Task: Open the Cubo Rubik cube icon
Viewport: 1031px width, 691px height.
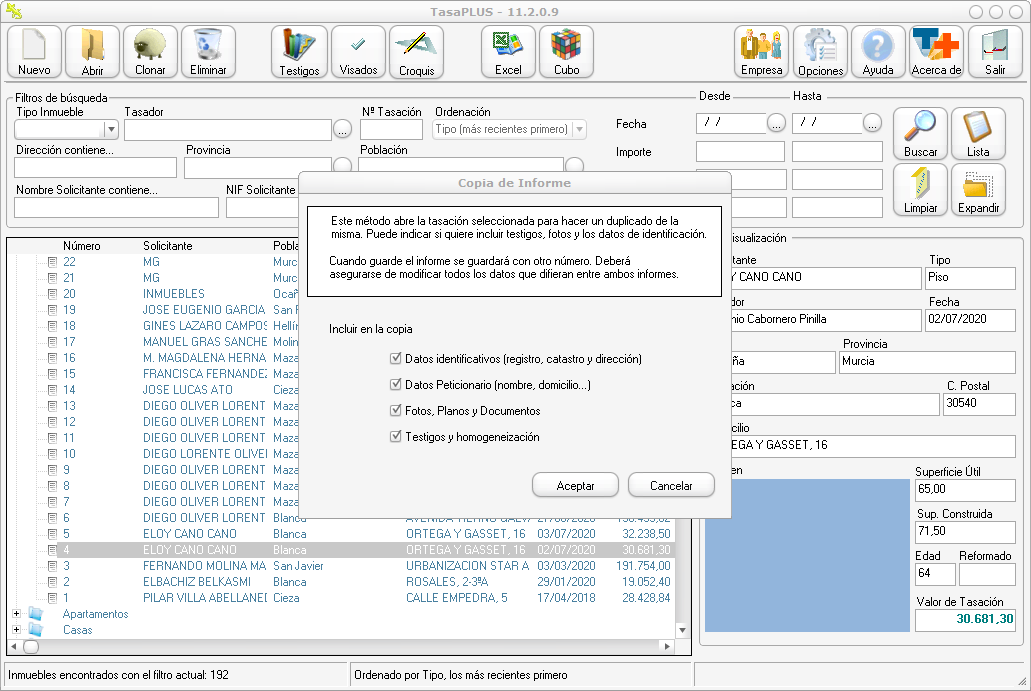Action: [x=566, y=51]
